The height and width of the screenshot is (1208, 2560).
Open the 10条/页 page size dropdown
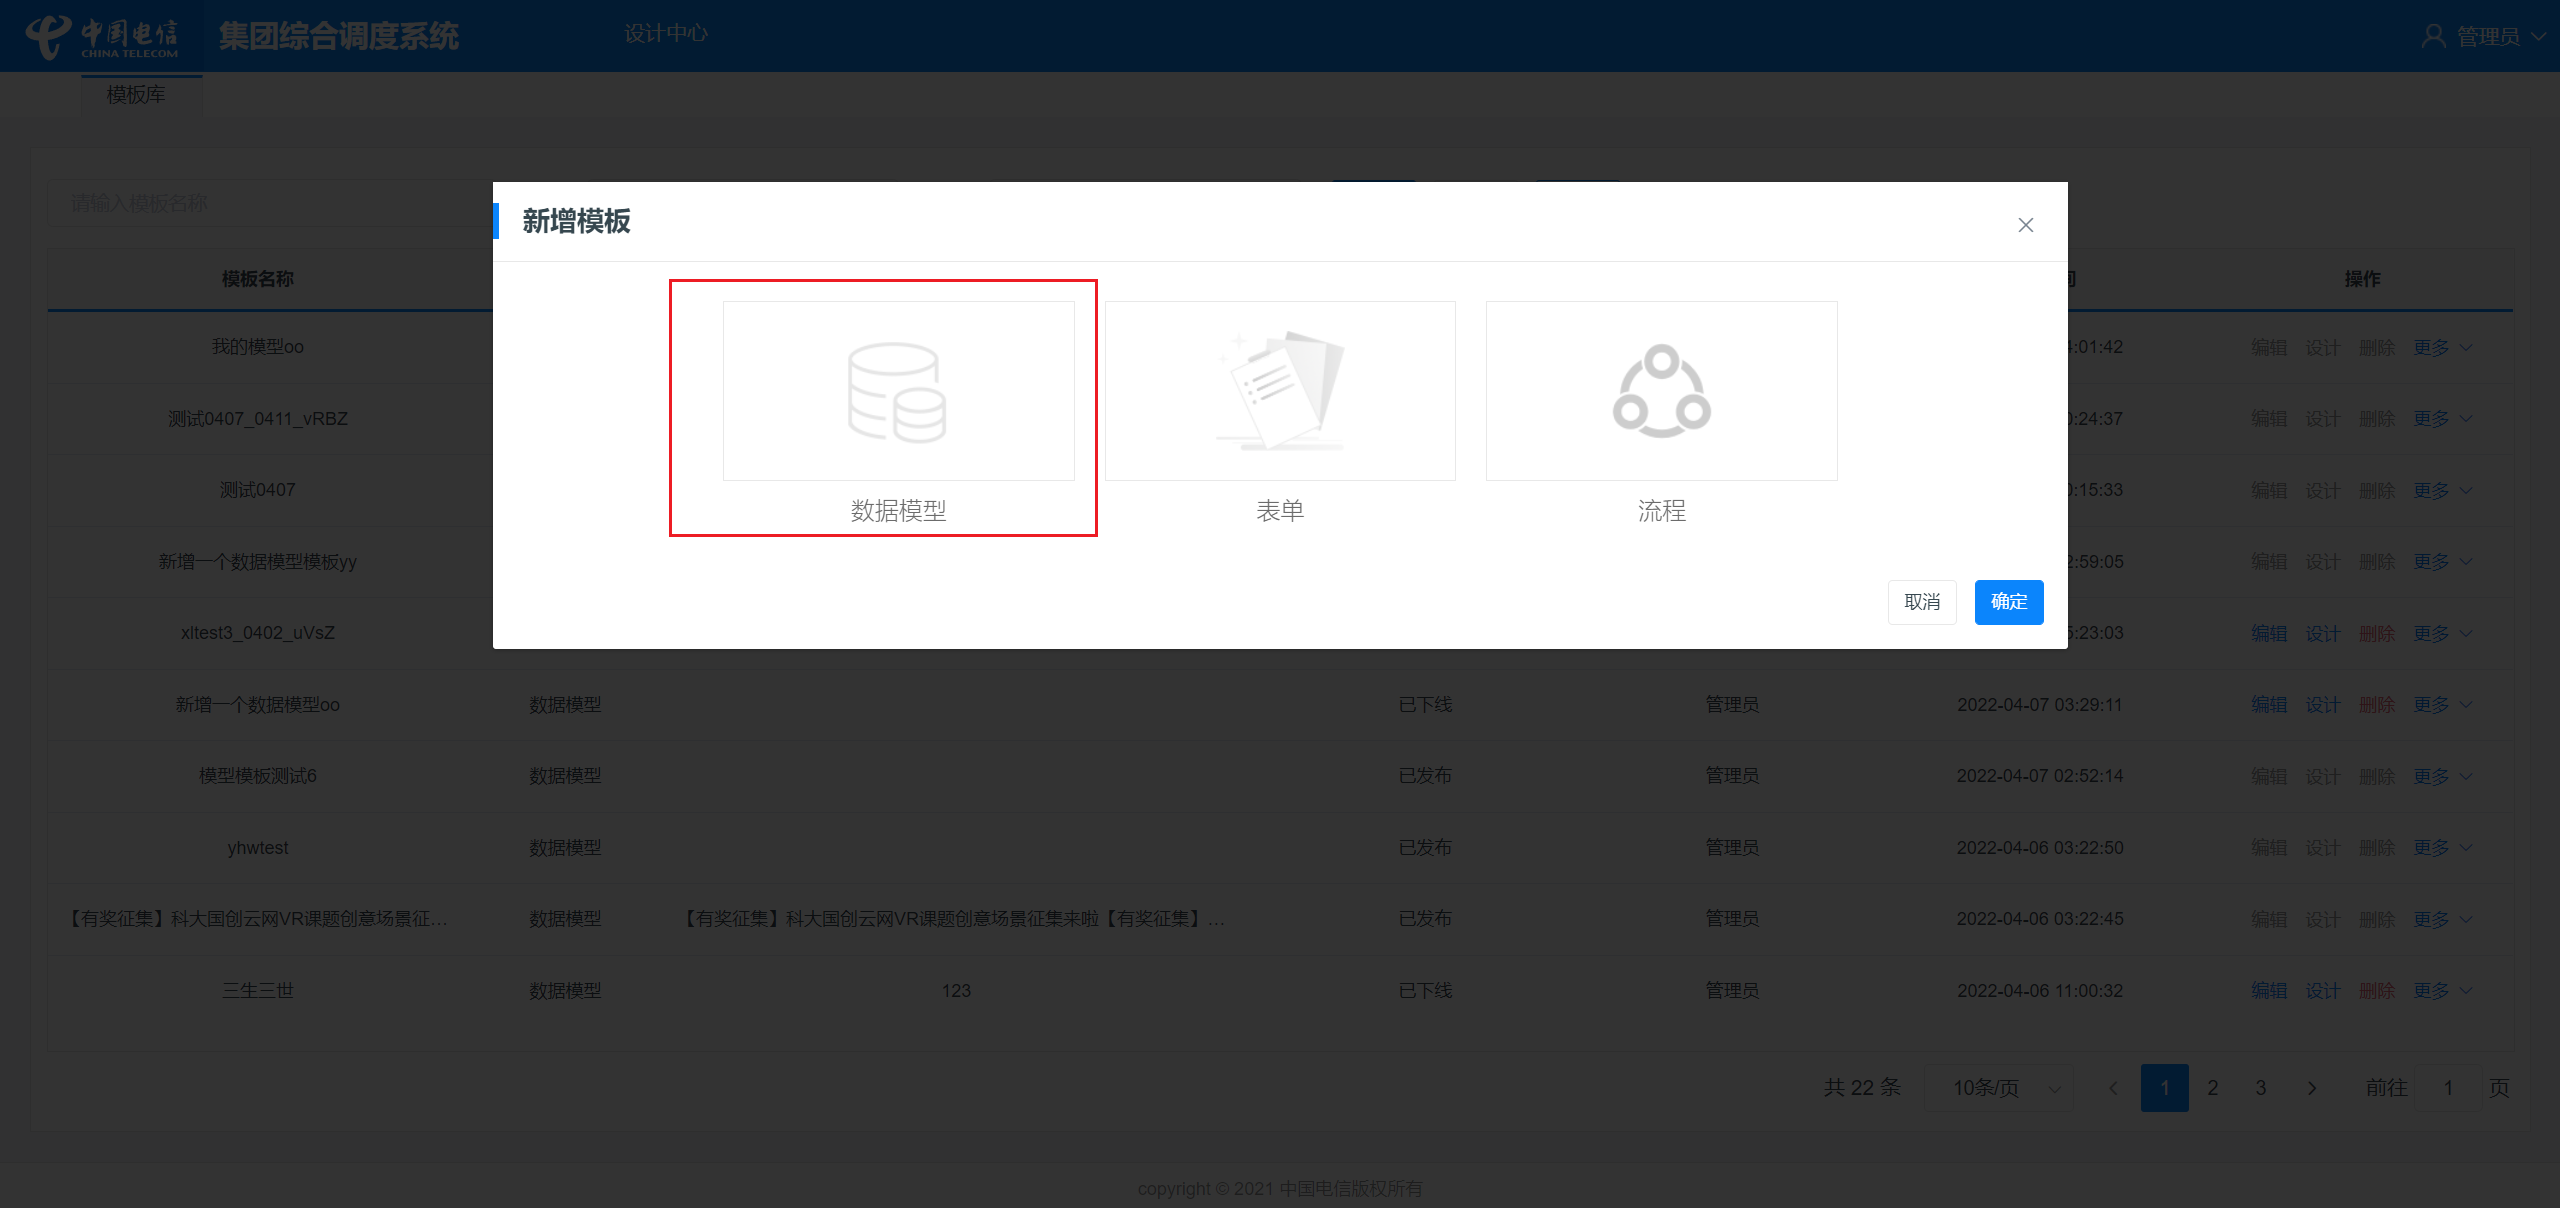2000,1088
